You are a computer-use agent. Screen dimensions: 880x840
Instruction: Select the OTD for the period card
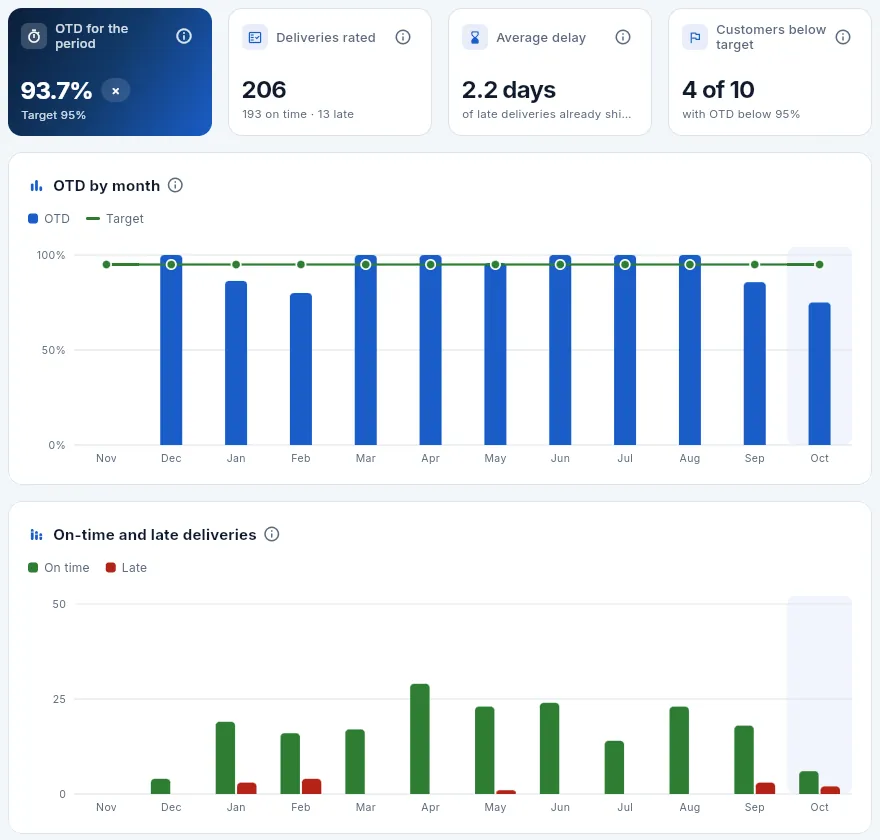(x=110, y=72)
